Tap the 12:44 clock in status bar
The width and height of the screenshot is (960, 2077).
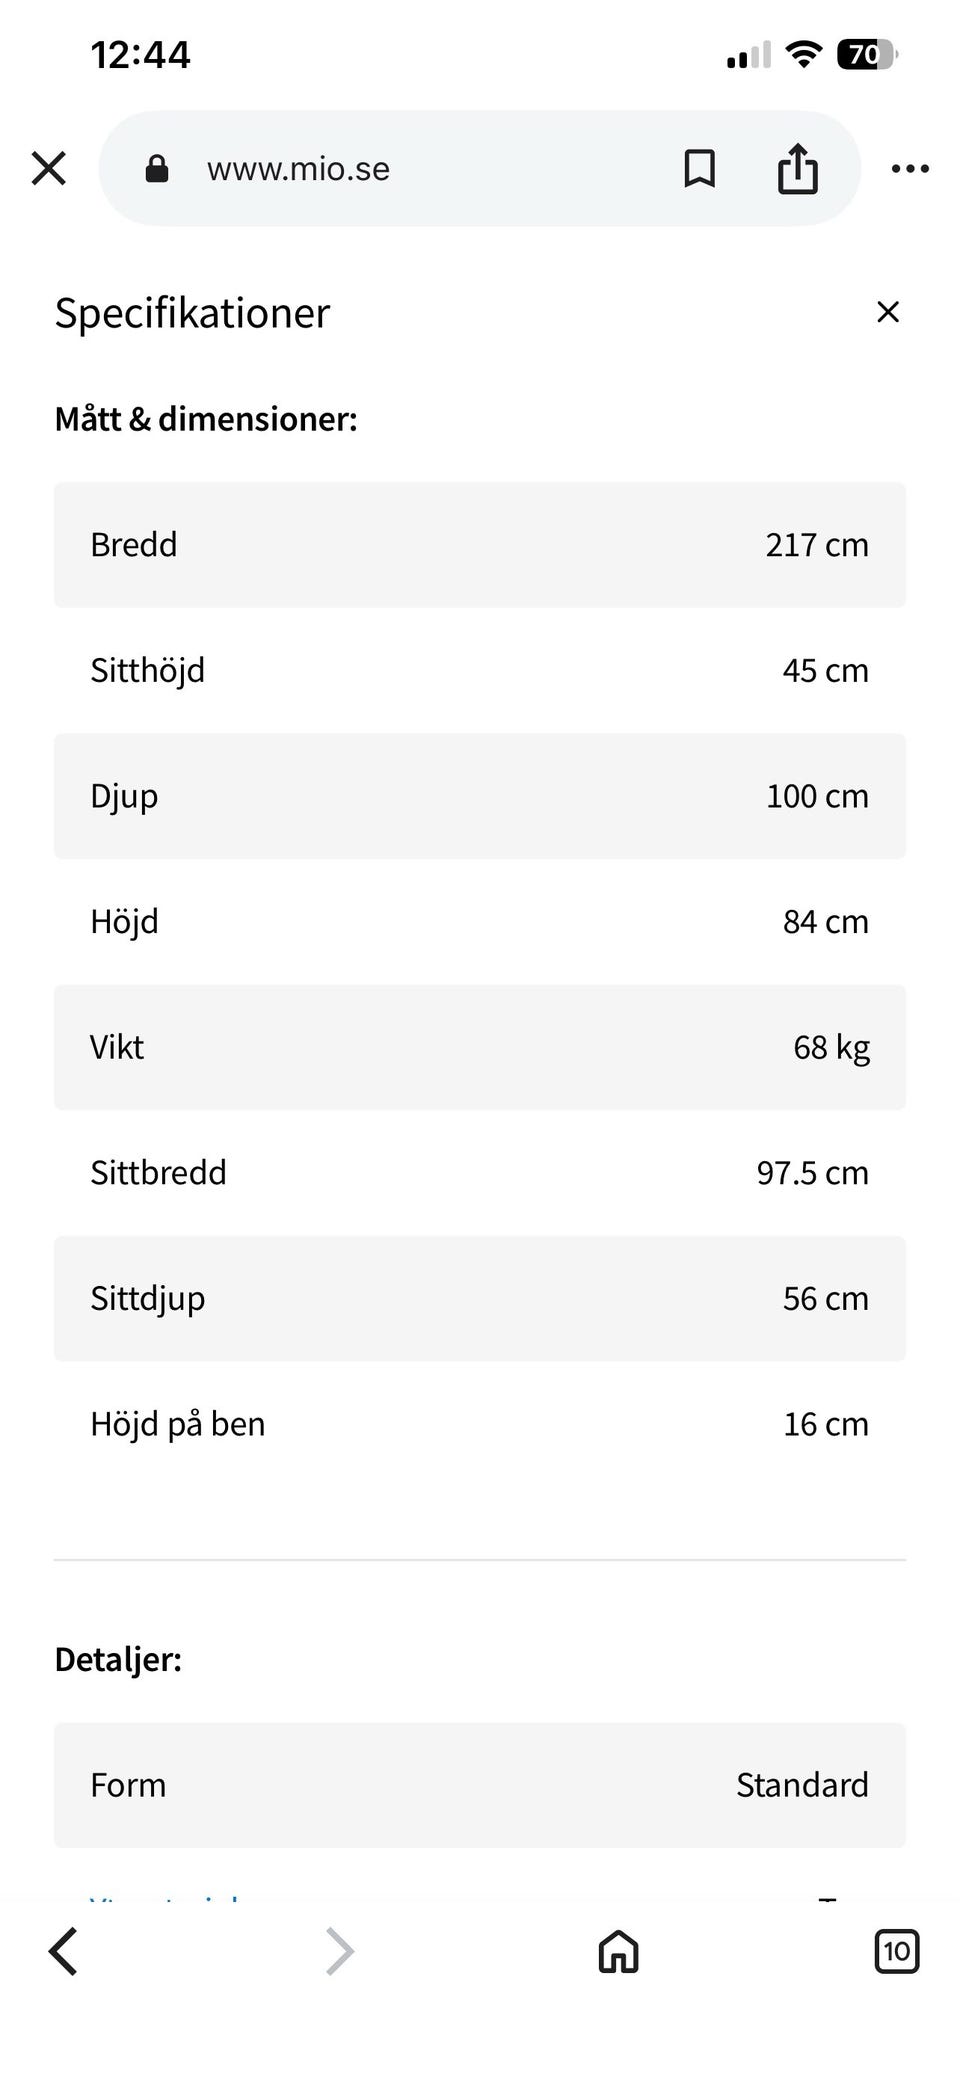point(140,54)
